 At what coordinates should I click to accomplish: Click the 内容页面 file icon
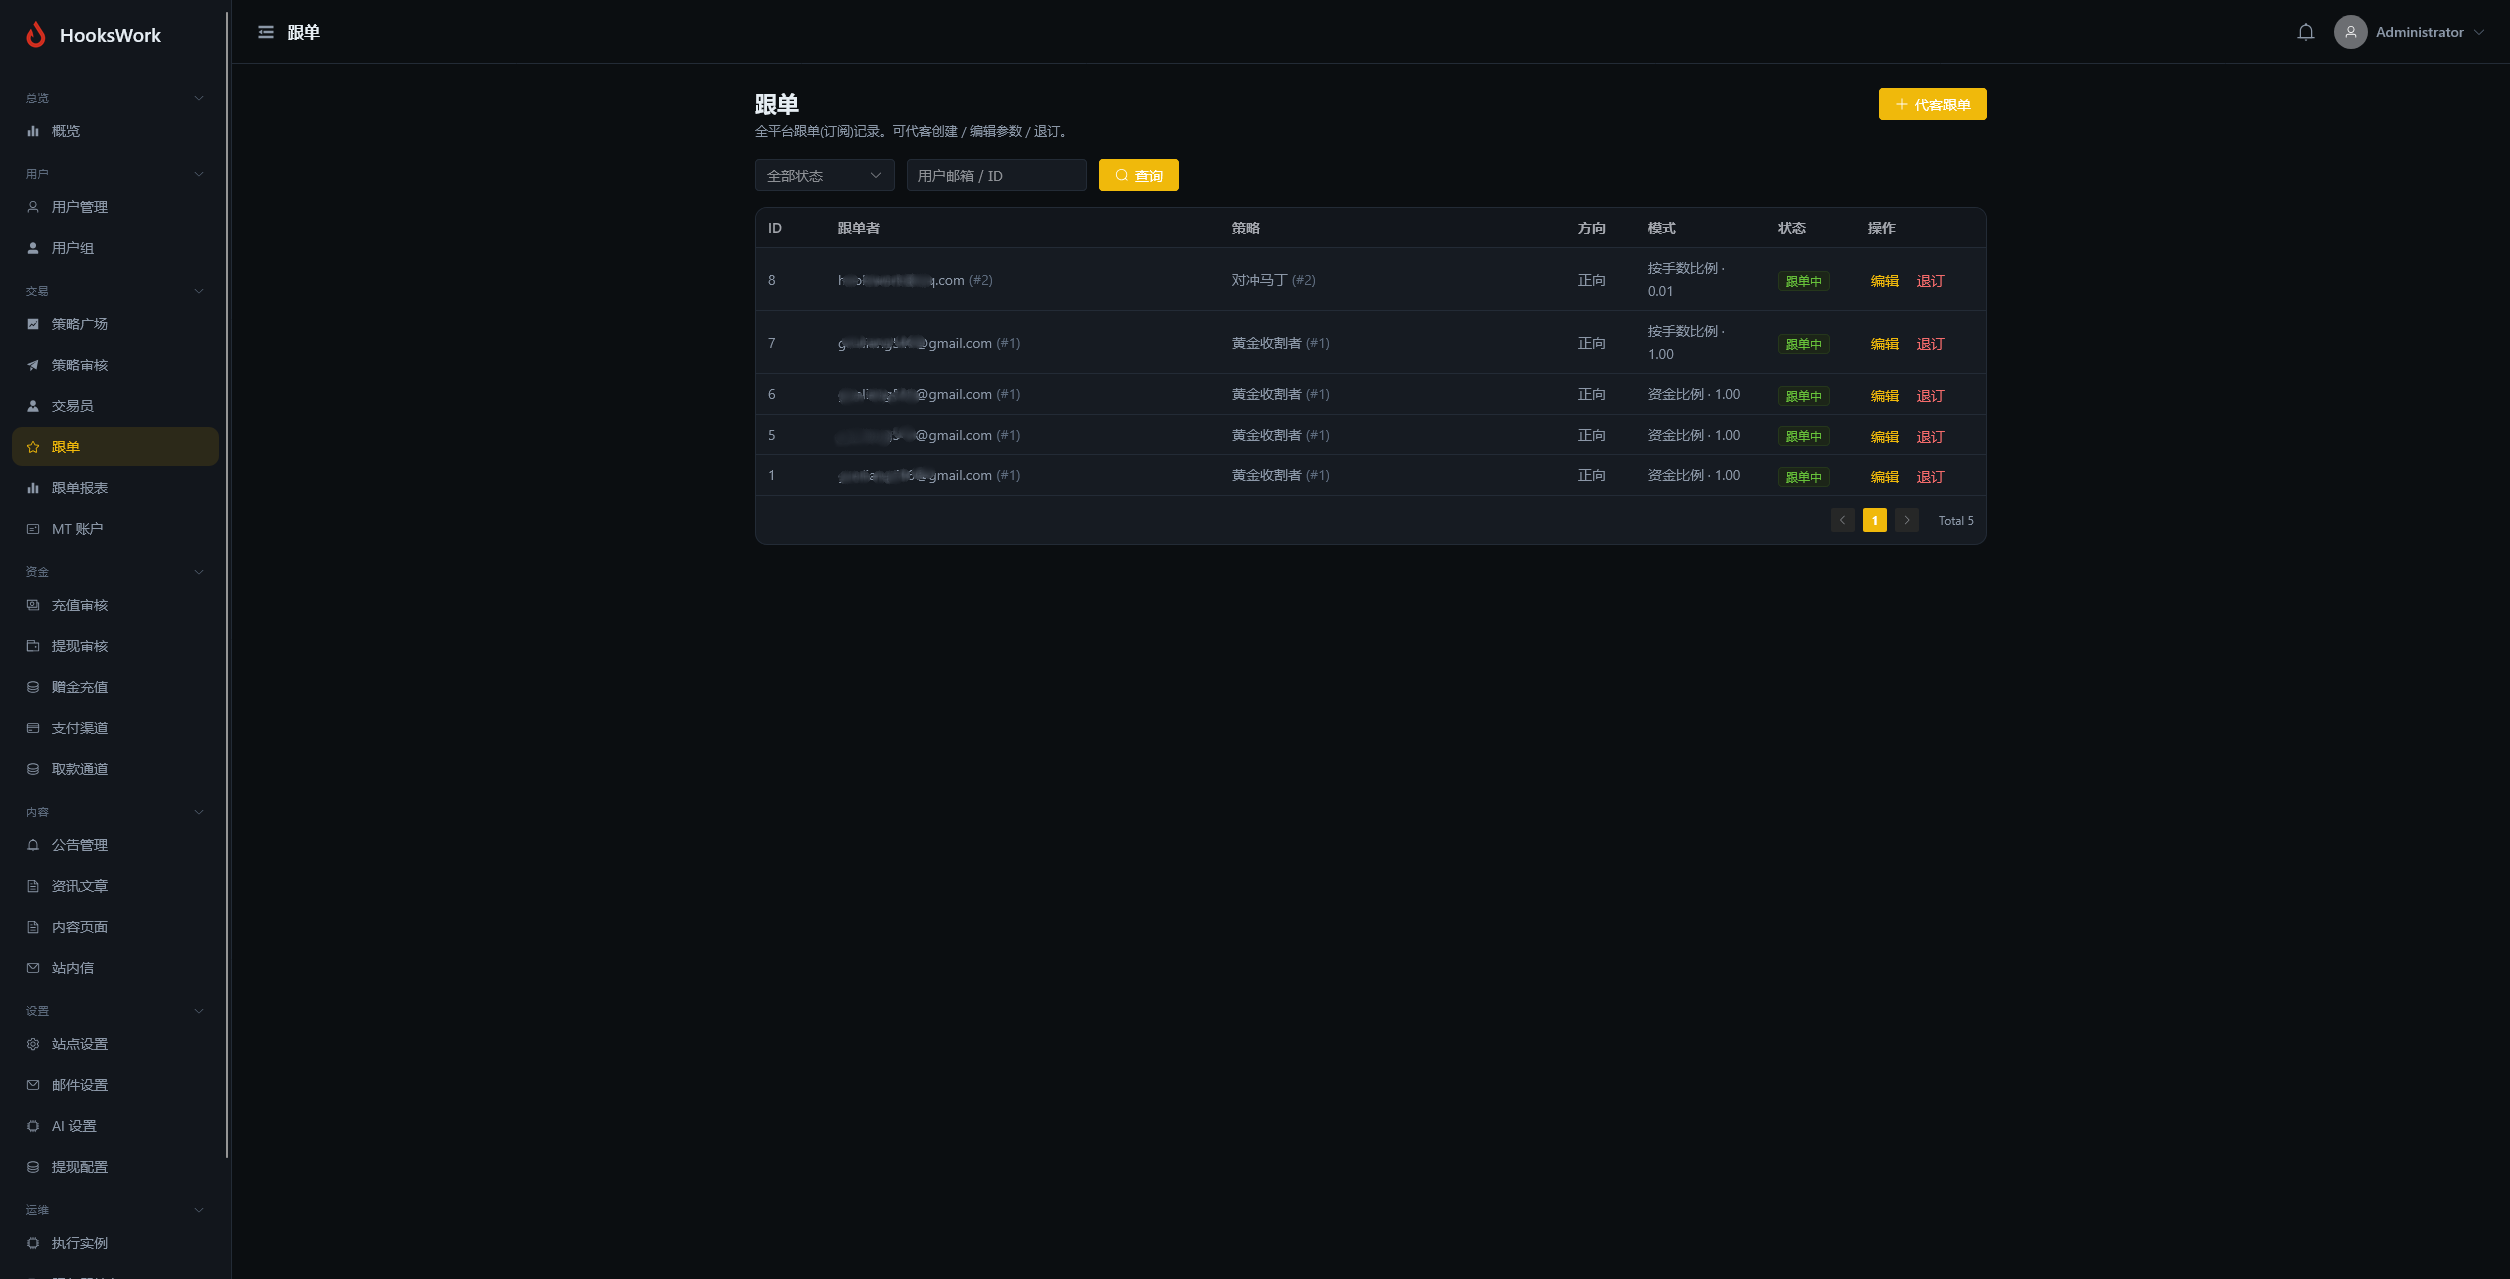33,927
